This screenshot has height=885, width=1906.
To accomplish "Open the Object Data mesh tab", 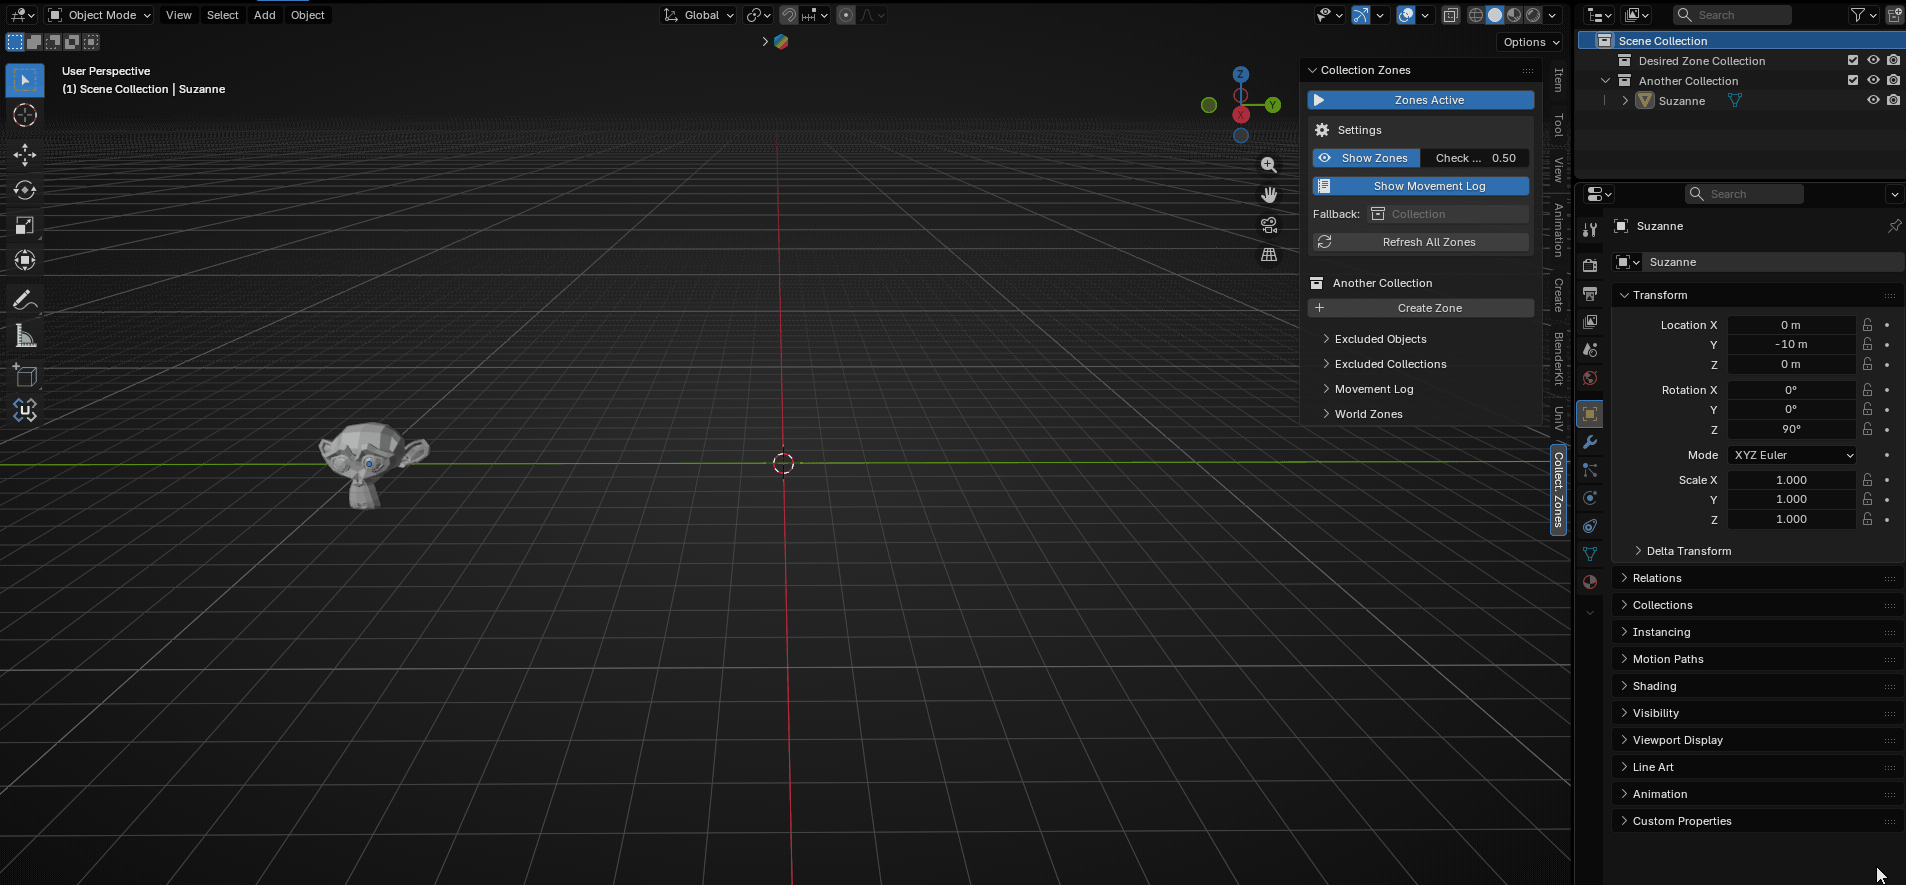I will (1590, 553).
